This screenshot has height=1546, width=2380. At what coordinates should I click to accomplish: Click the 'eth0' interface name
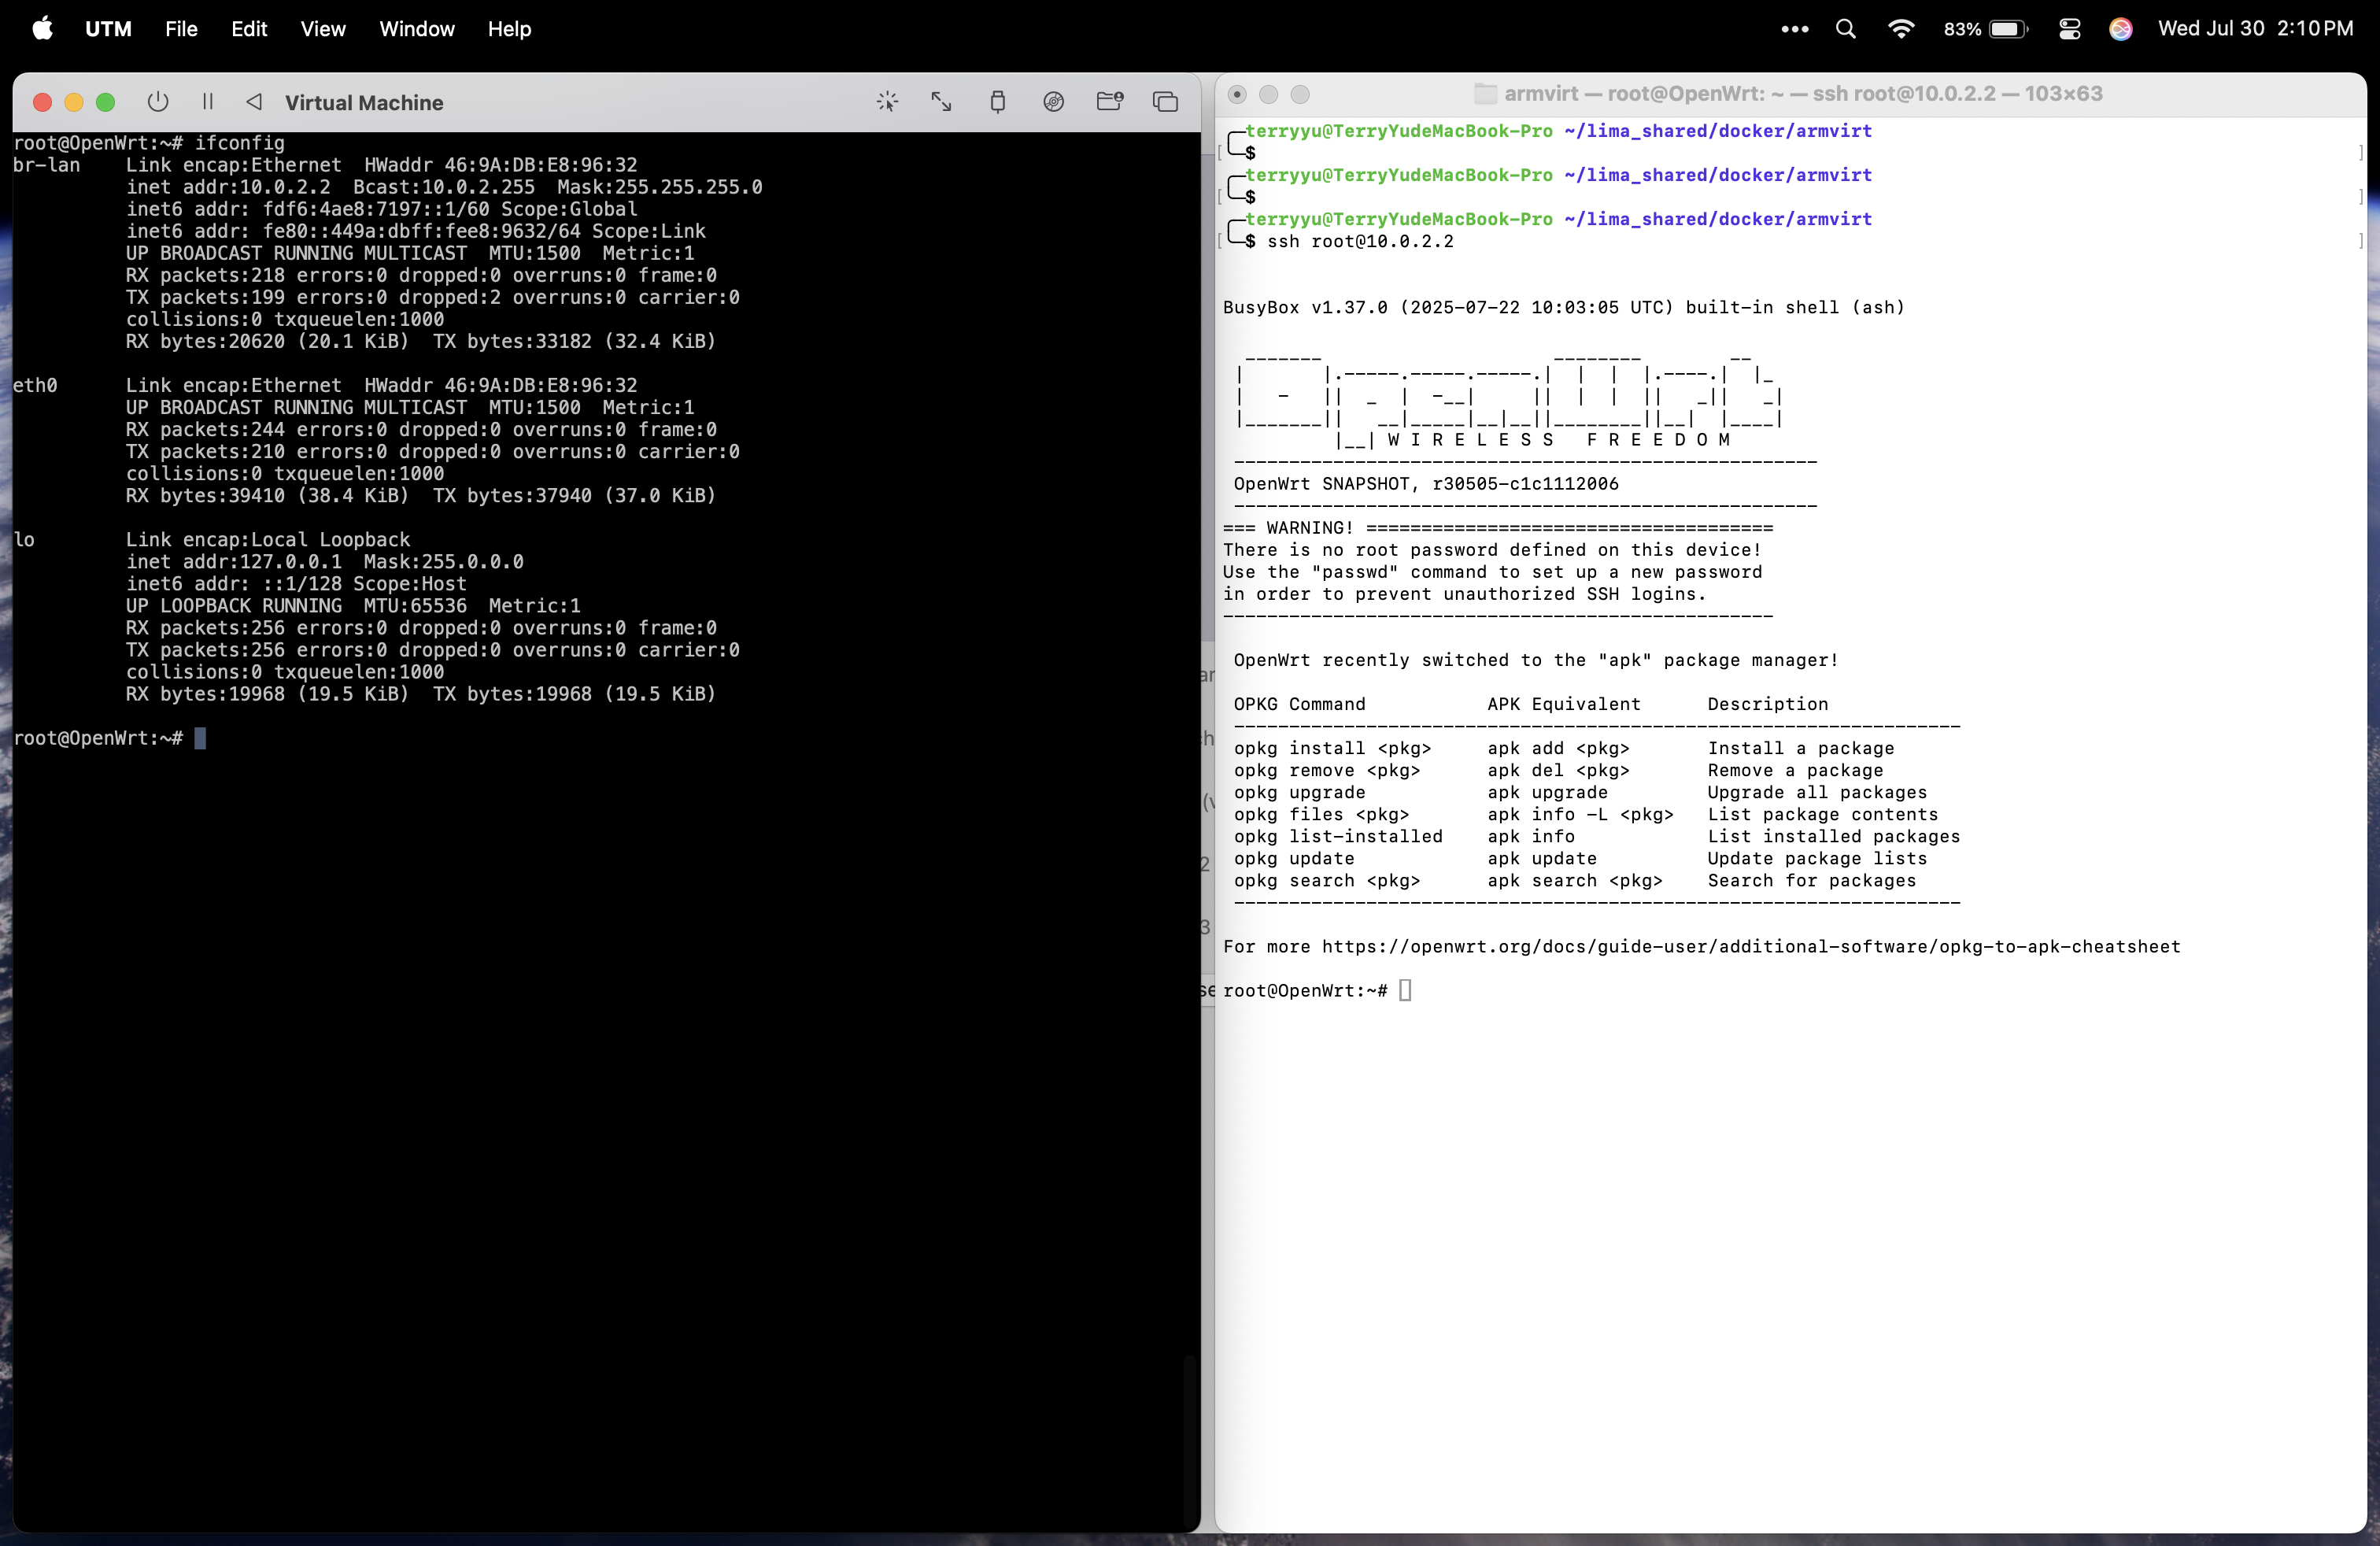coord(35,385)
